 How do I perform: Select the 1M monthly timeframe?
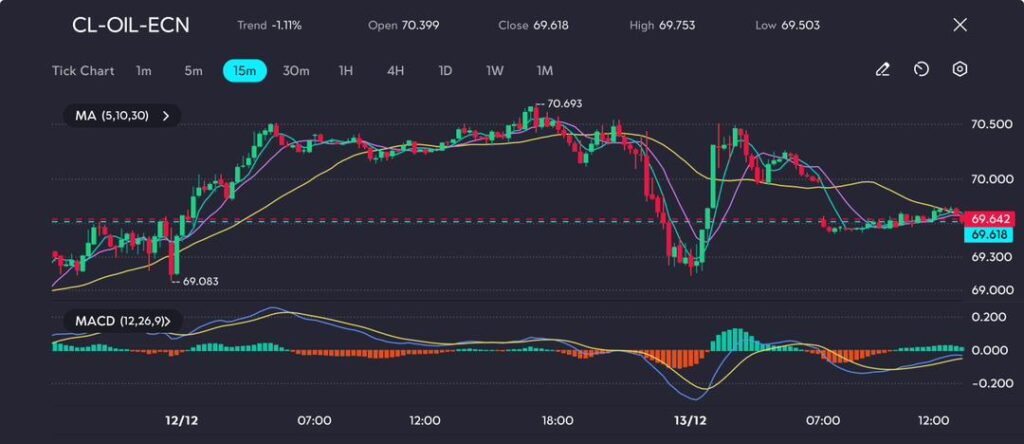pyautogui.click(x=544, y=71)
